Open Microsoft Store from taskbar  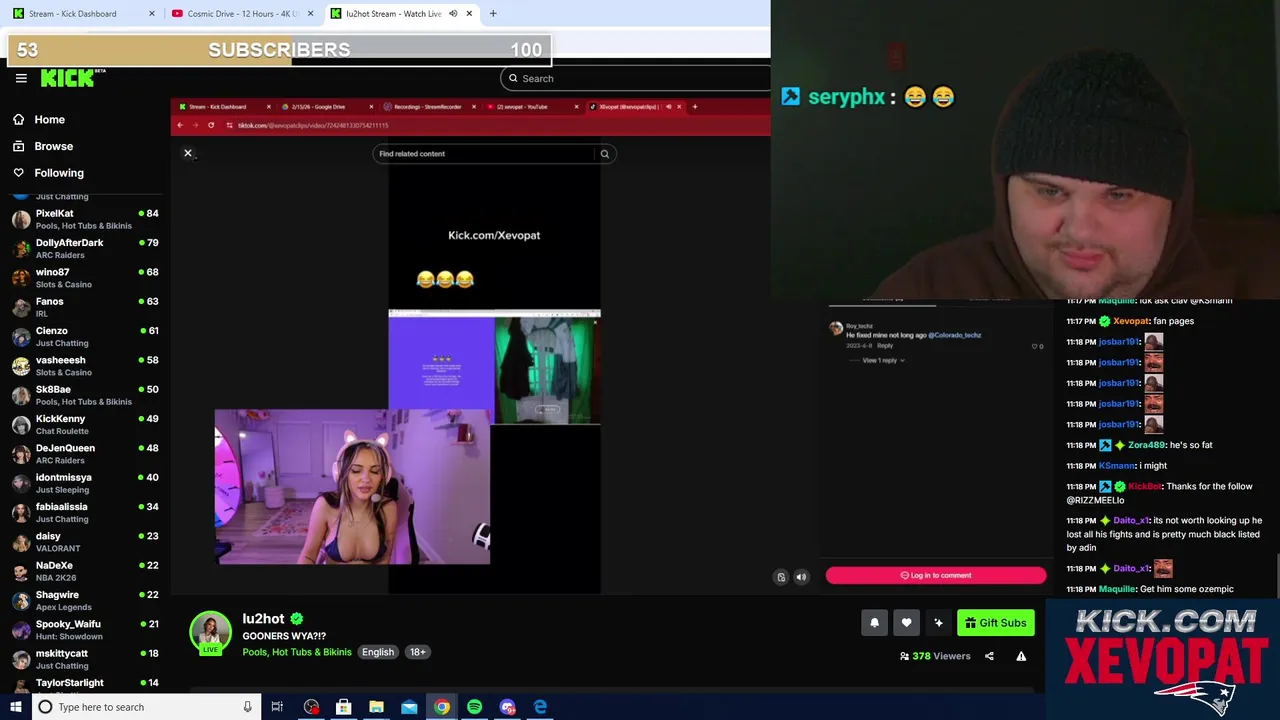[343, 707]
